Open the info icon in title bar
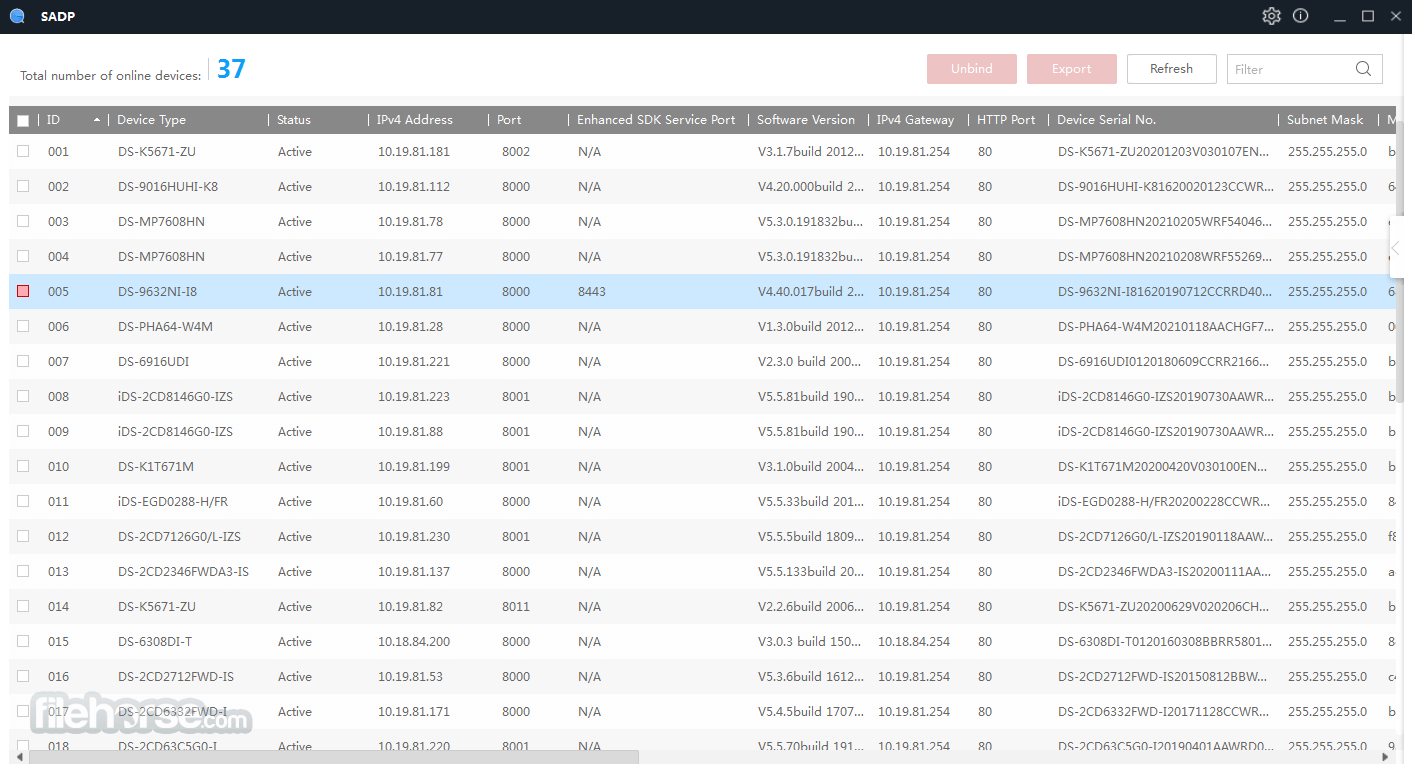The image size is (1412, 764). (x=1300, y=16)
